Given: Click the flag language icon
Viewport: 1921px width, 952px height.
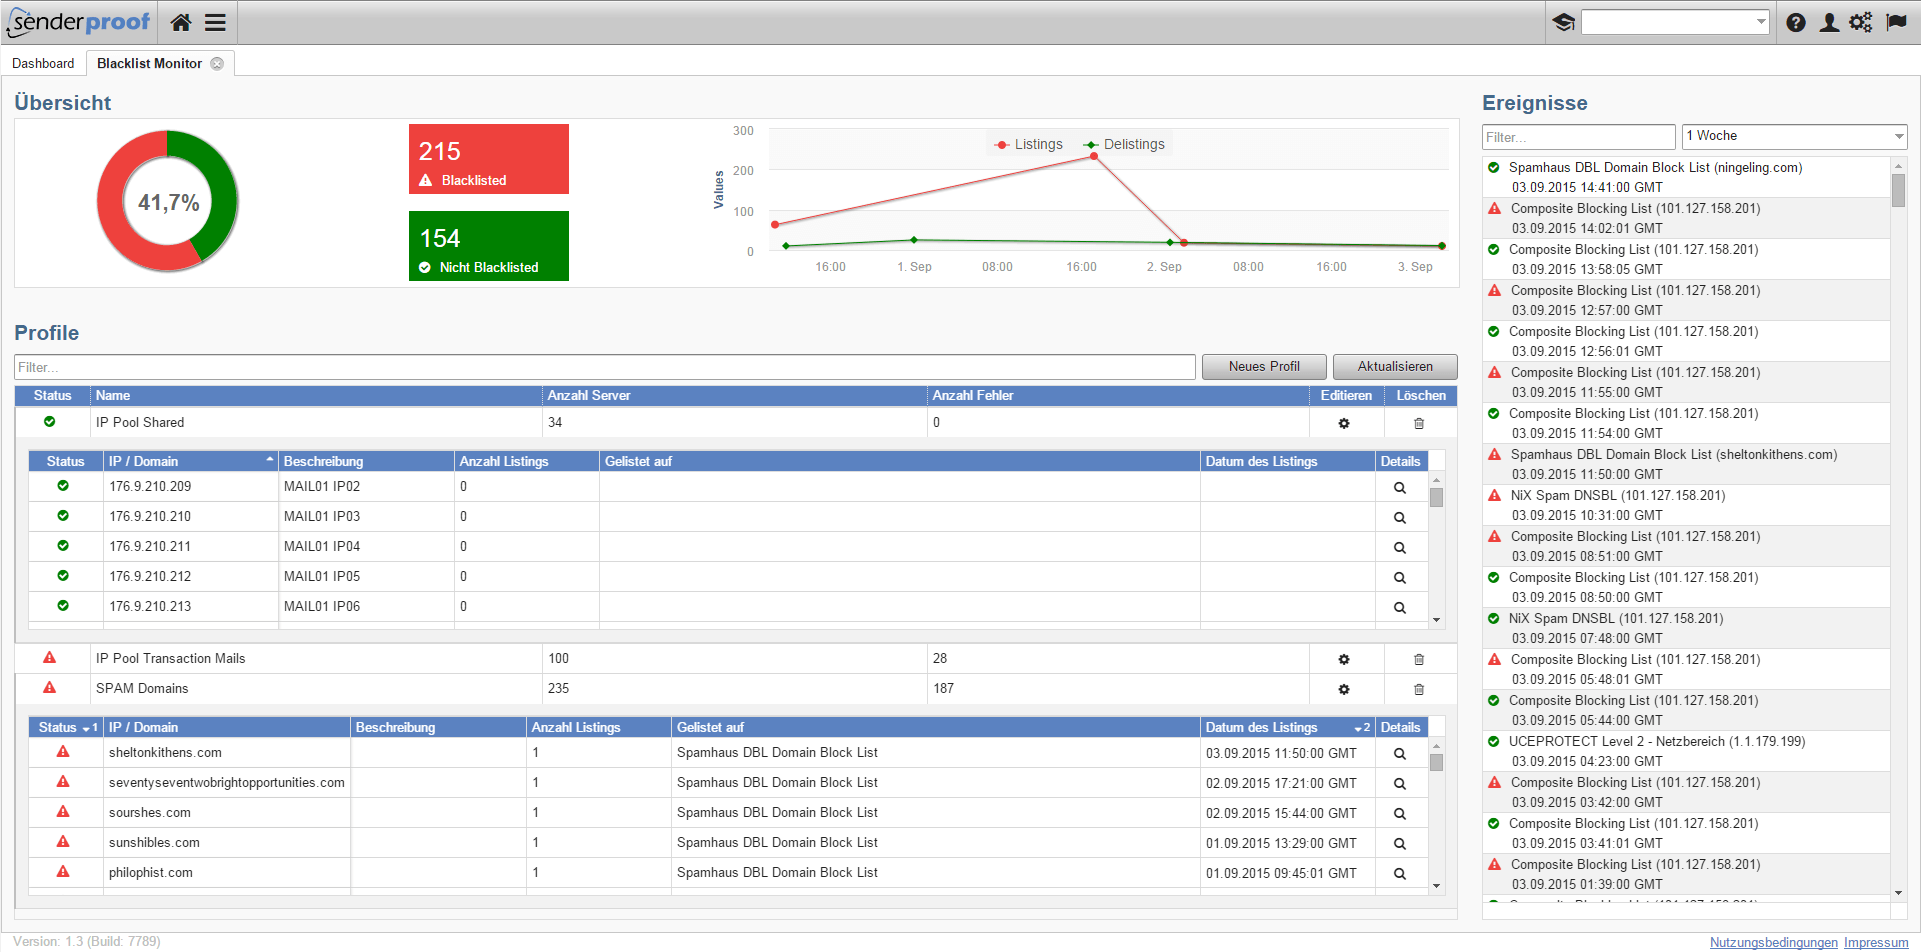Looking at the screenshot, I should [x=1896, y=22].
